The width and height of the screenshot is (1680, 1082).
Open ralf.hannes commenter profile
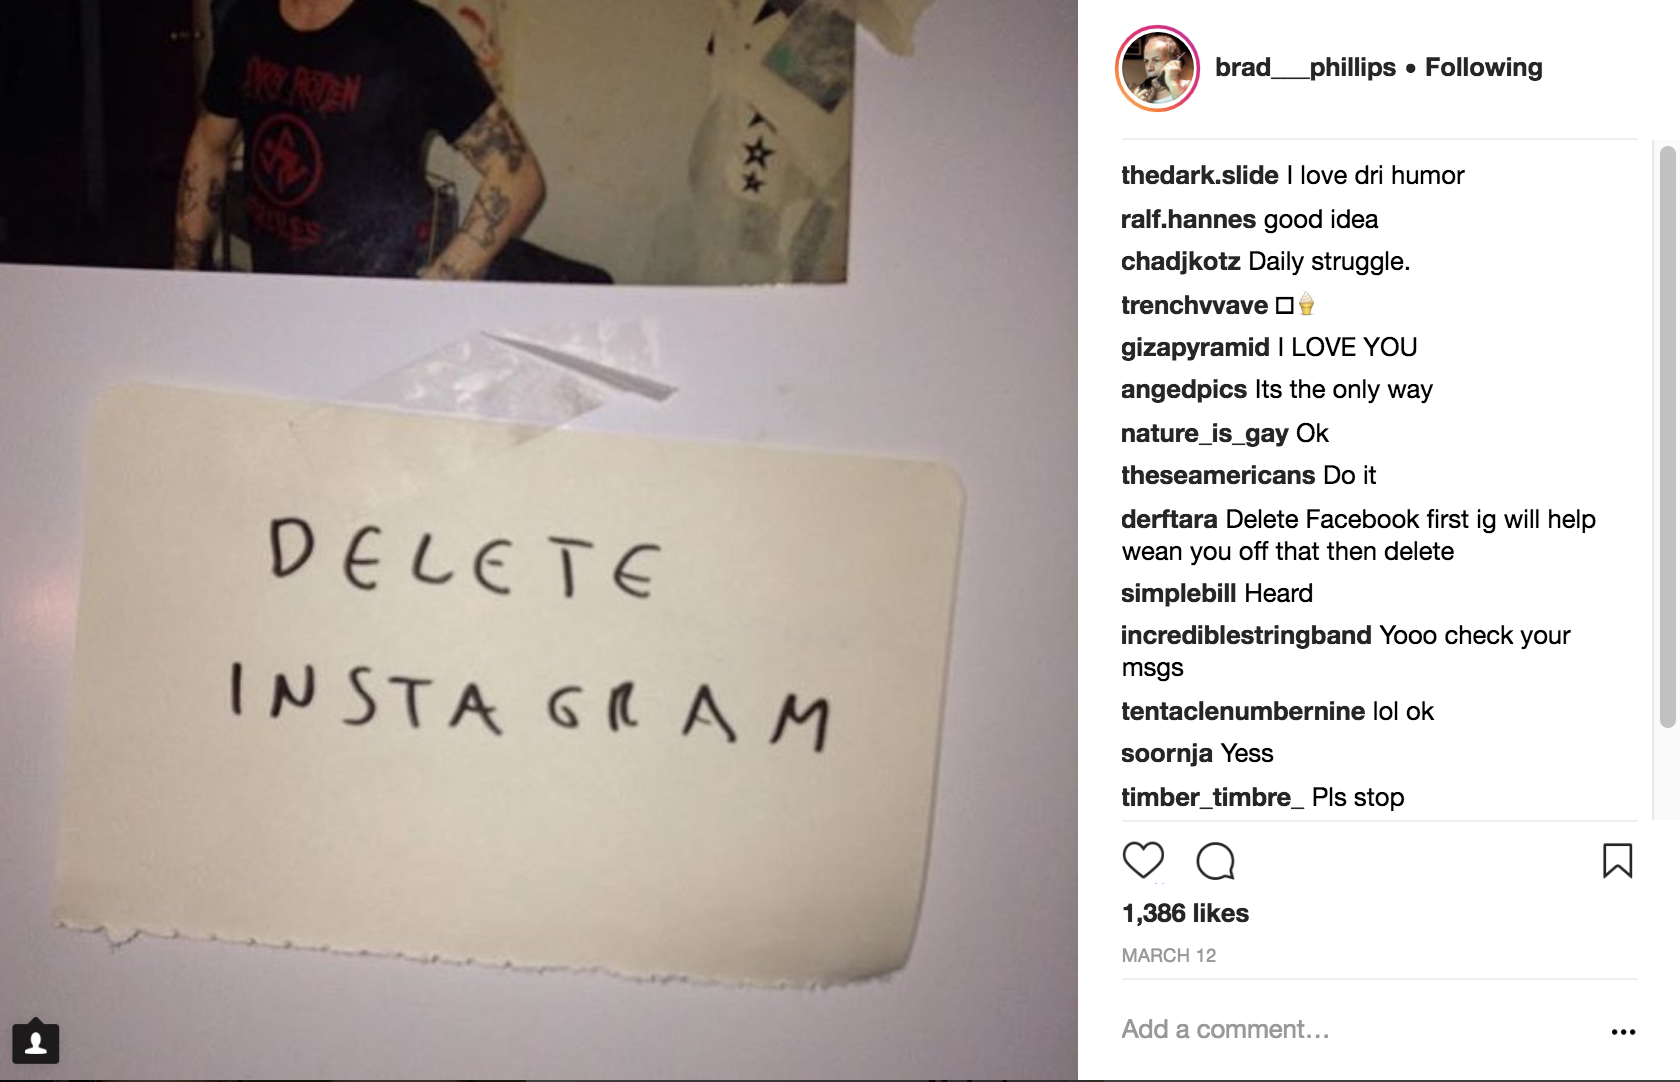coord(1188,219)
